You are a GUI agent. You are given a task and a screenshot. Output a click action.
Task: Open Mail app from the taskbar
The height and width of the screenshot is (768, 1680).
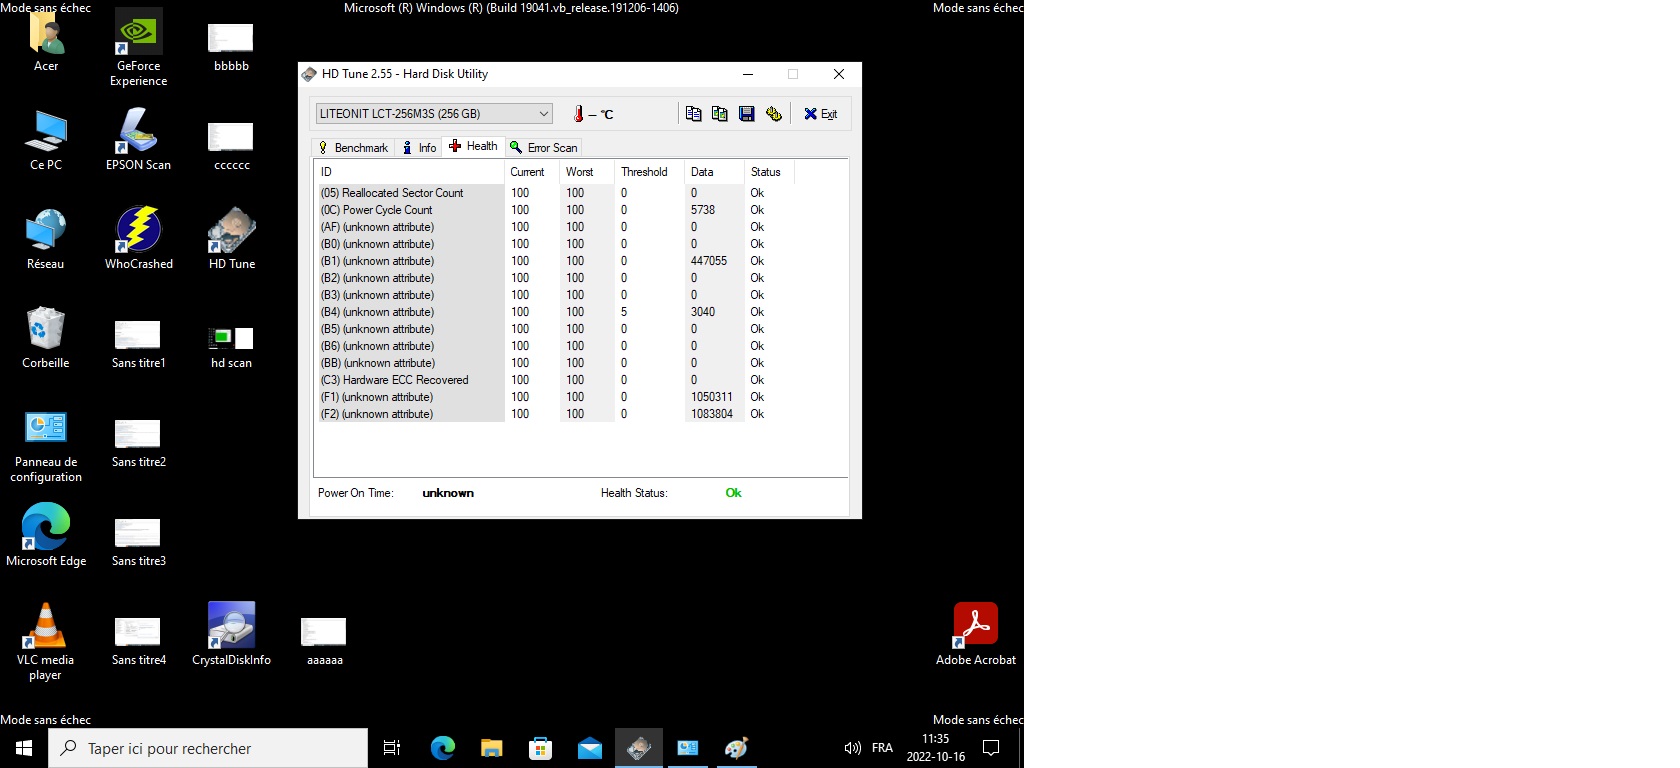tap(590, 748)
